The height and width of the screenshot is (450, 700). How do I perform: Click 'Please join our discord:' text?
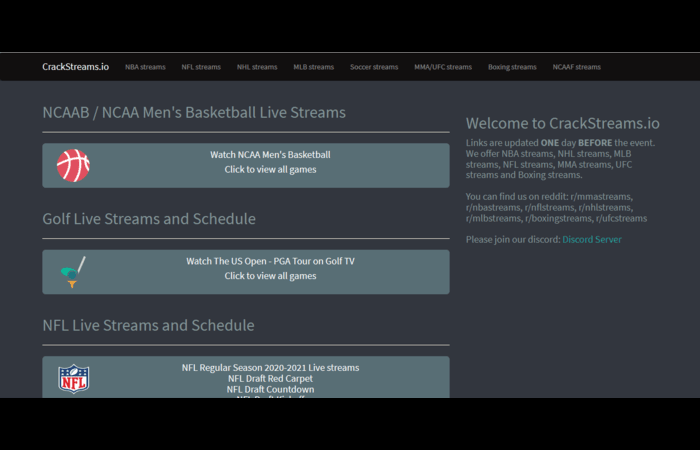tap(513, 240)
